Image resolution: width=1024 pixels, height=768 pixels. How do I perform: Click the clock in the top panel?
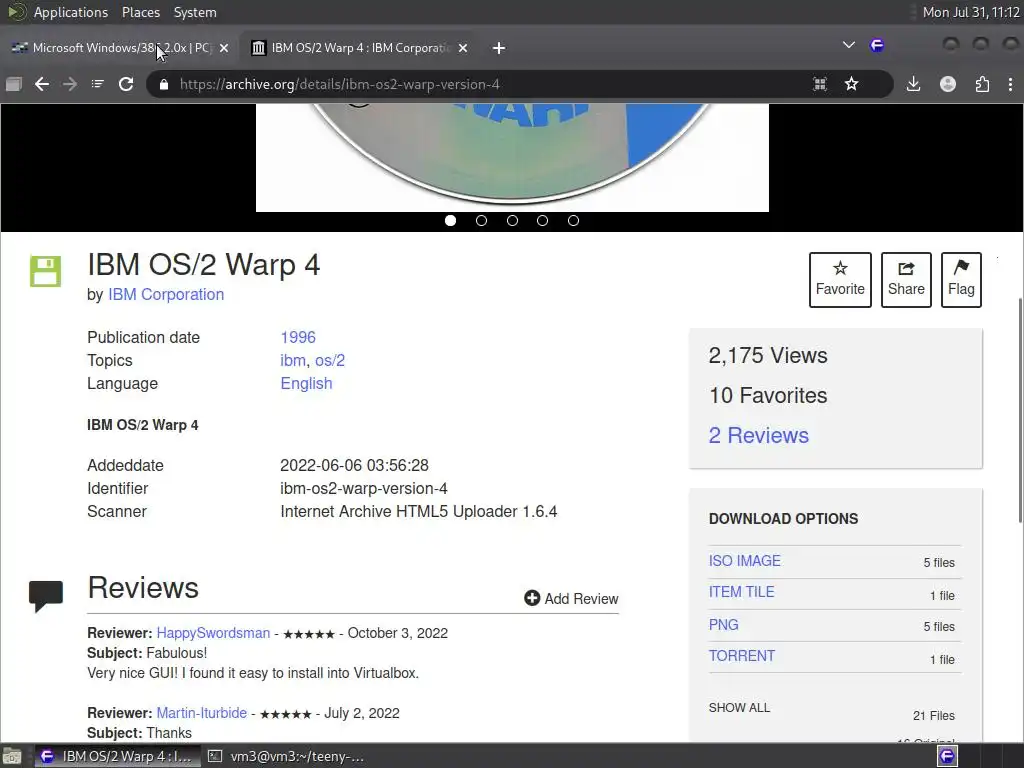pyautogui.click(x=970, y=12)
